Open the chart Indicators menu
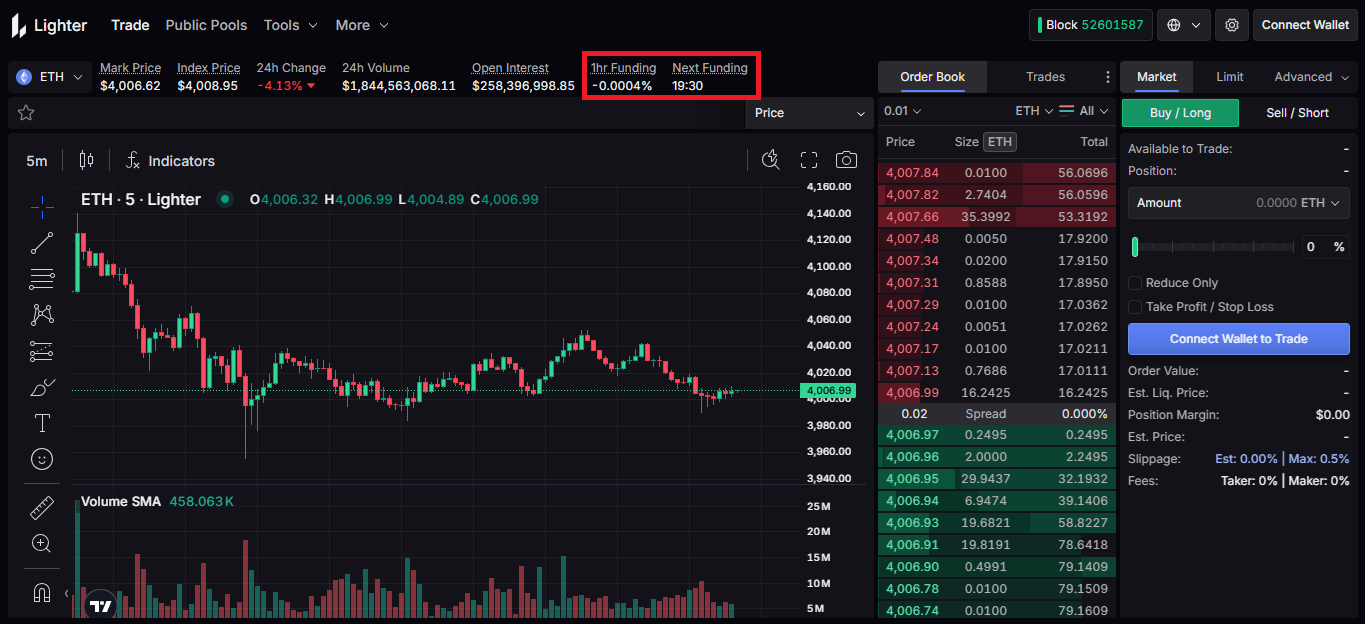This screenshot has height=624, width=1365. pyautogui.click(x=170, y=161)
